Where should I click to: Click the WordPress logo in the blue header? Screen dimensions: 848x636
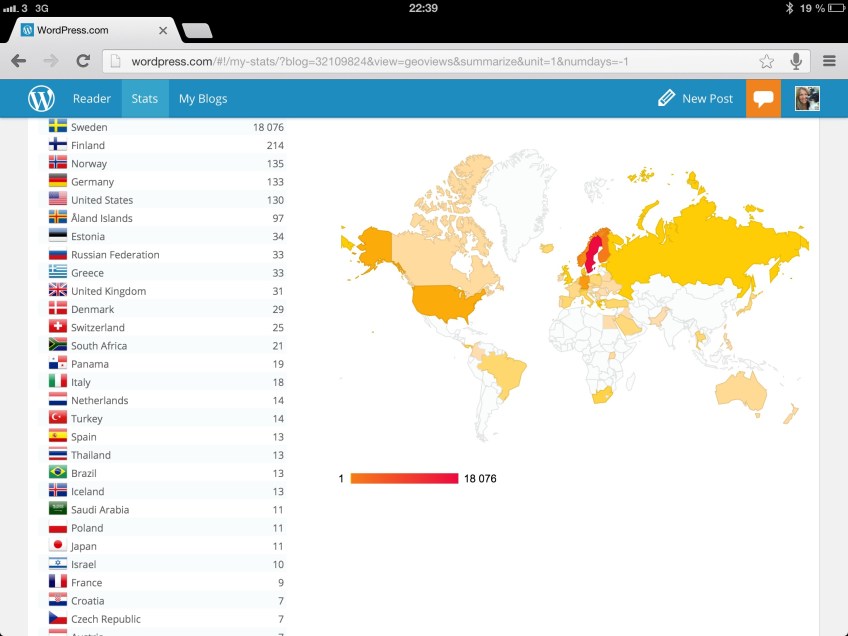click(x=41, y=98)
